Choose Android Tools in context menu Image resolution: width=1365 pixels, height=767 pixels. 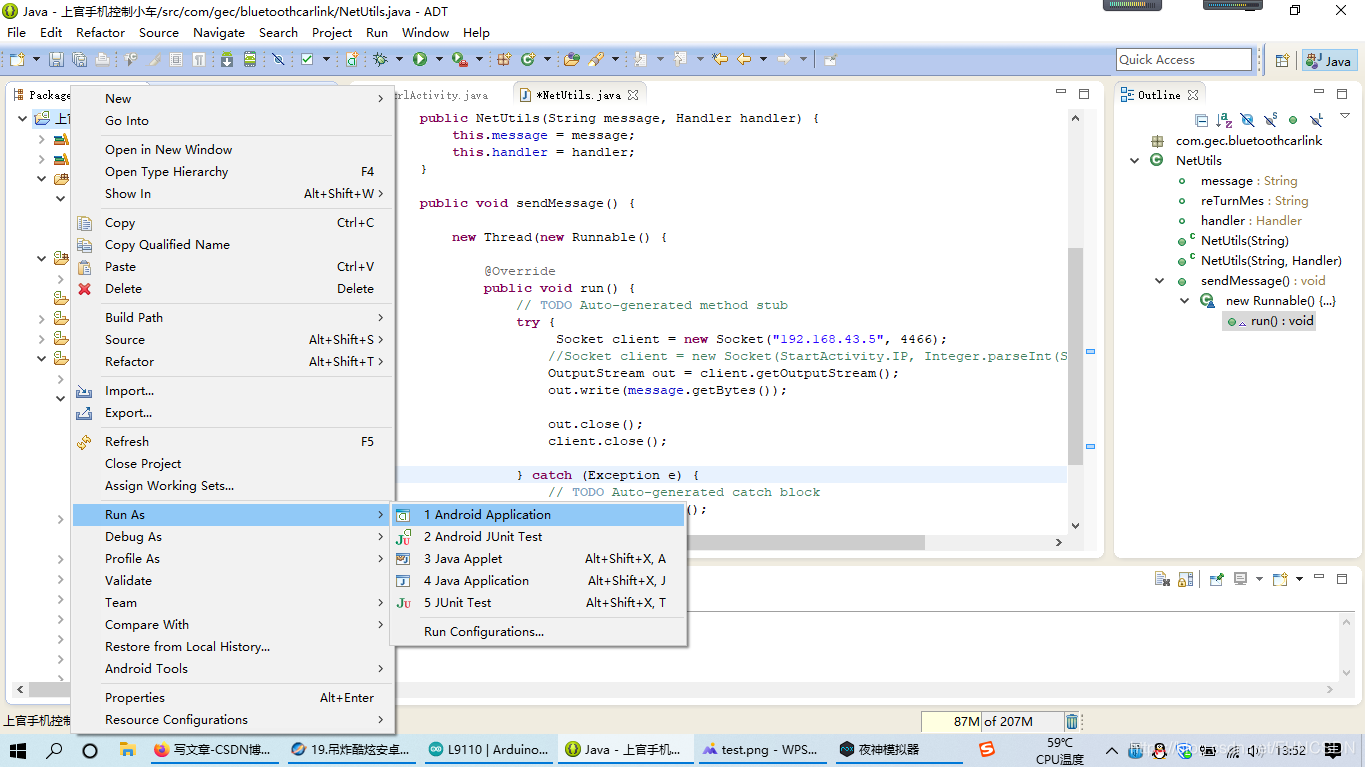(x=233, y=669)
